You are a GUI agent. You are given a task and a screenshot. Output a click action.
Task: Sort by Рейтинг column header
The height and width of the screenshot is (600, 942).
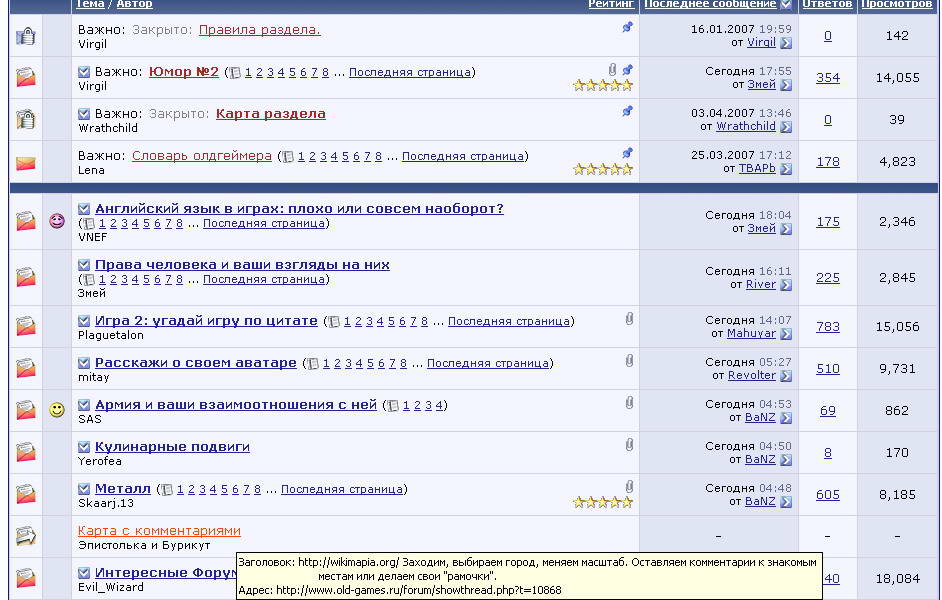click(611, 4)
